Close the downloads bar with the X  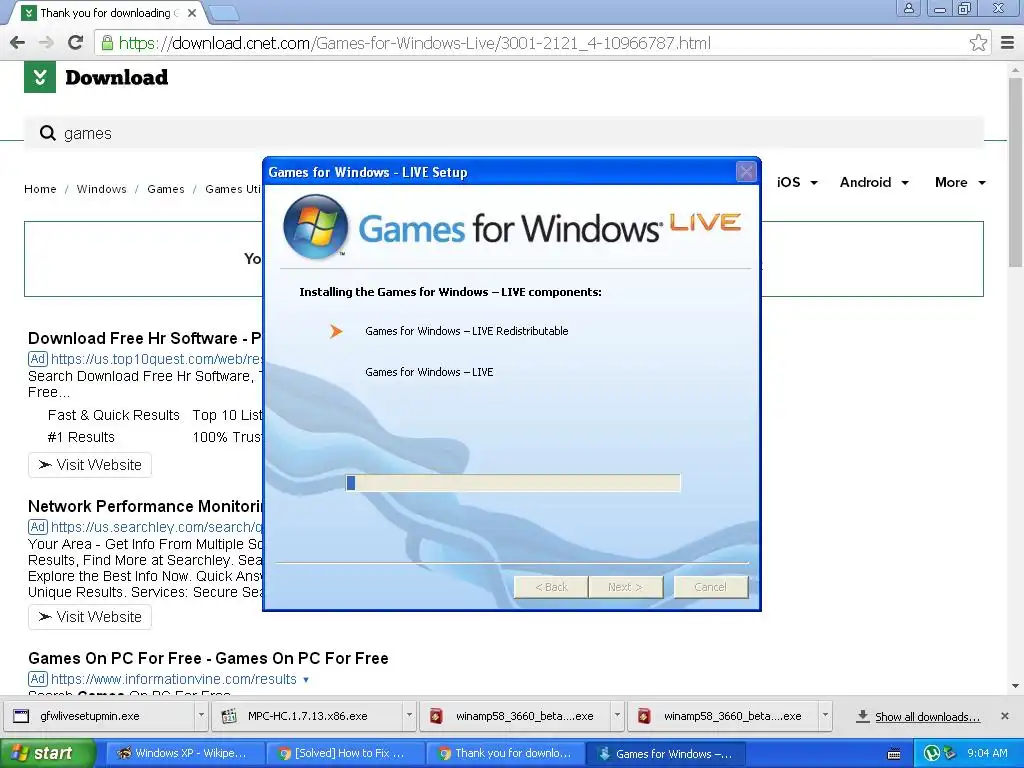pyautogui.click(x=1005, y=716)
